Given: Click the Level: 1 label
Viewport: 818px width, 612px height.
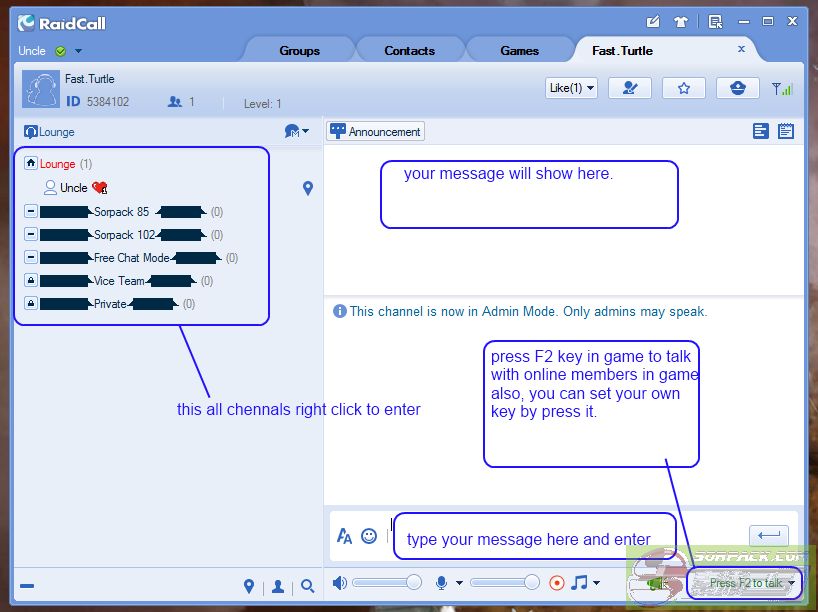Looking at the screenshot, I should point(262,104).
